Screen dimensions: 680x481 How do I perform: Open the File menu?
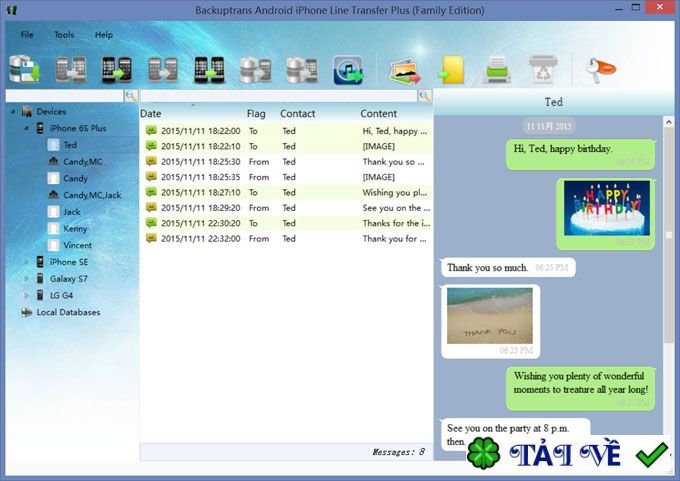pos(27,35)
